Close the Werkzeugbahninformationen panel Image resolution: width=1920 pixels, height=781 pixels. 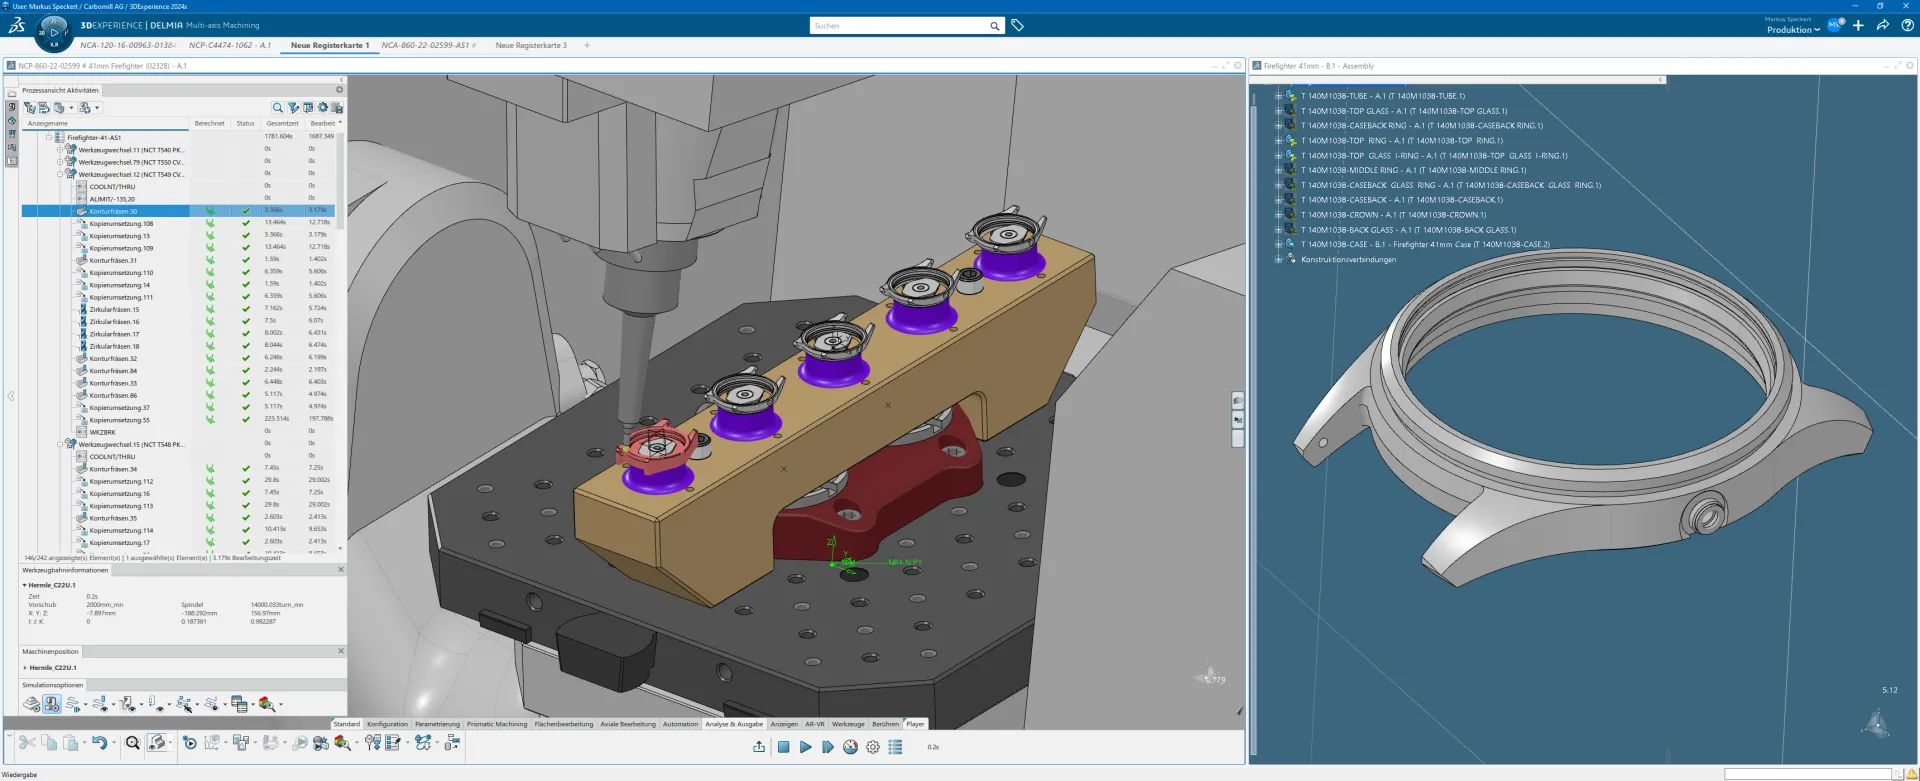341,570
